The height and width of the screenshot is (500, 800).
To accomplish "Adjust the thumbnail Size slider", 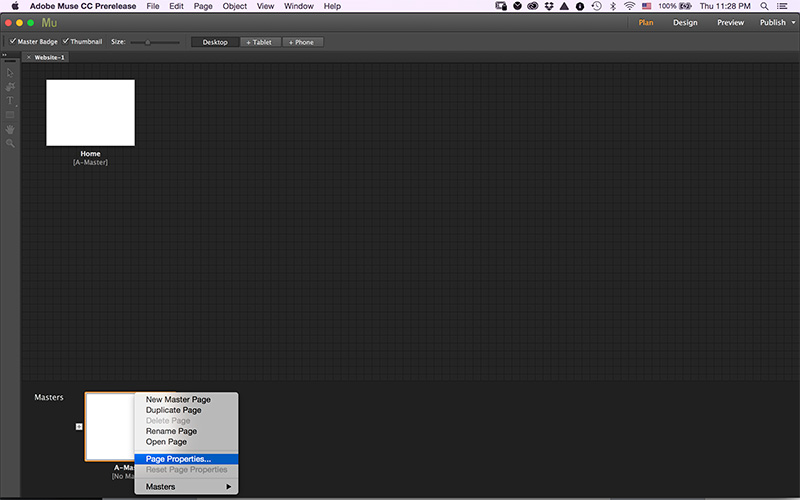I will point(147,42).
